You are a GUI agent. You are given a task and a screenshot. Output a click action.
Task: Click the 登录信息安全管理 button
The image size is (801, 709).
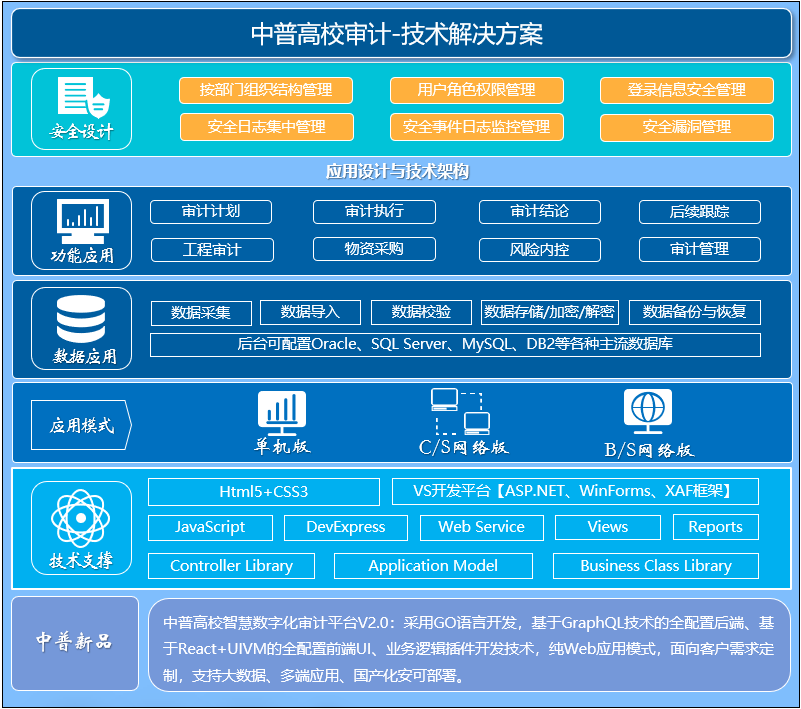click(x=687, y=90)
